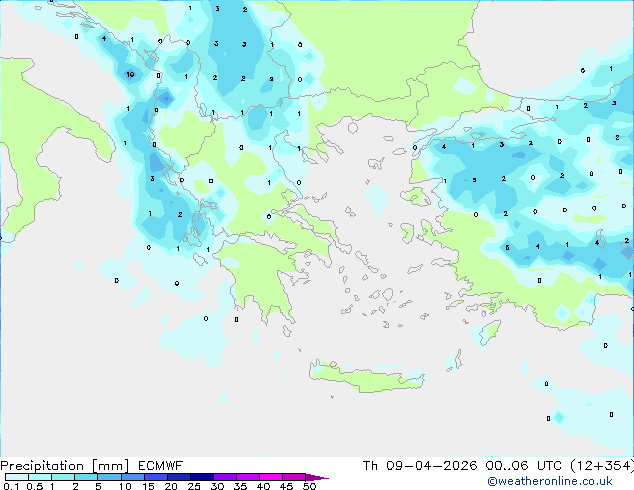Screen dimensions: 634x490
Task: Click the 20–25 mm legend color box
Action: (x=178, y=477)
